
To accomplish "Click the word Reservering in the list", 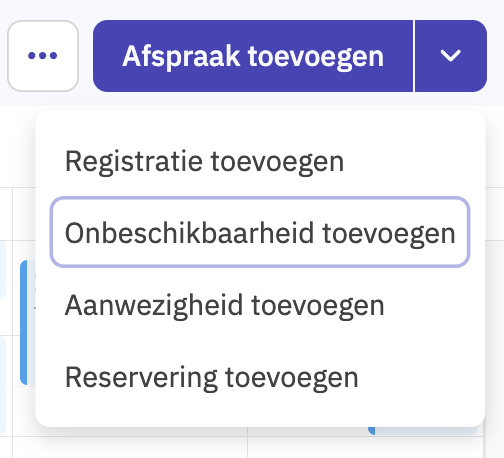I will [141, 377].
